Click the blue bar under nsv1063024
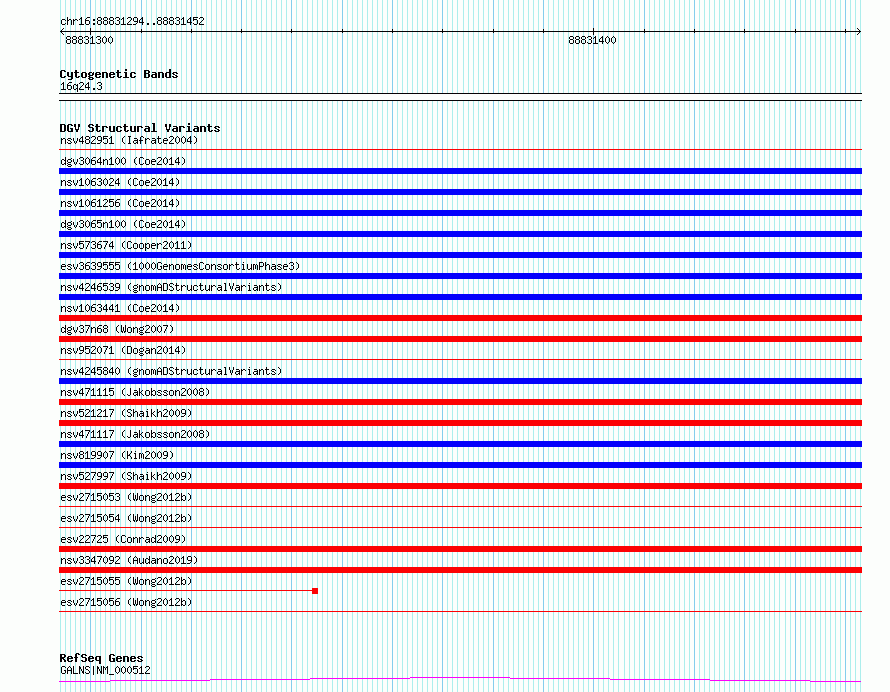The height and width of the screenshot is (692, 890). tap(460, 192)
